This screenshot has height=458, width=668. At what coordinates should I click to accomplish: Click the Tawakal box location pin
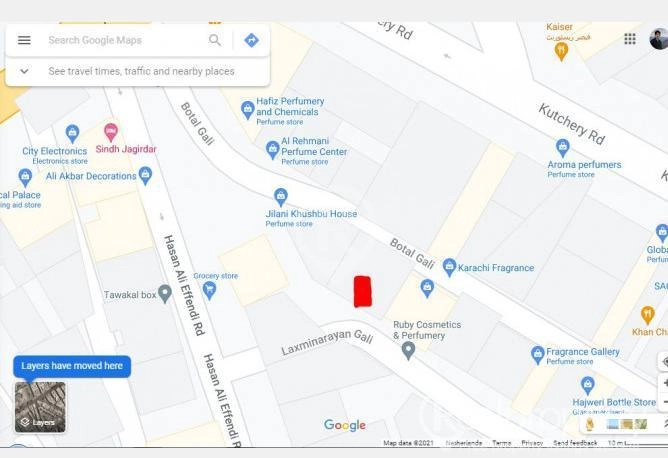[164, 294]
